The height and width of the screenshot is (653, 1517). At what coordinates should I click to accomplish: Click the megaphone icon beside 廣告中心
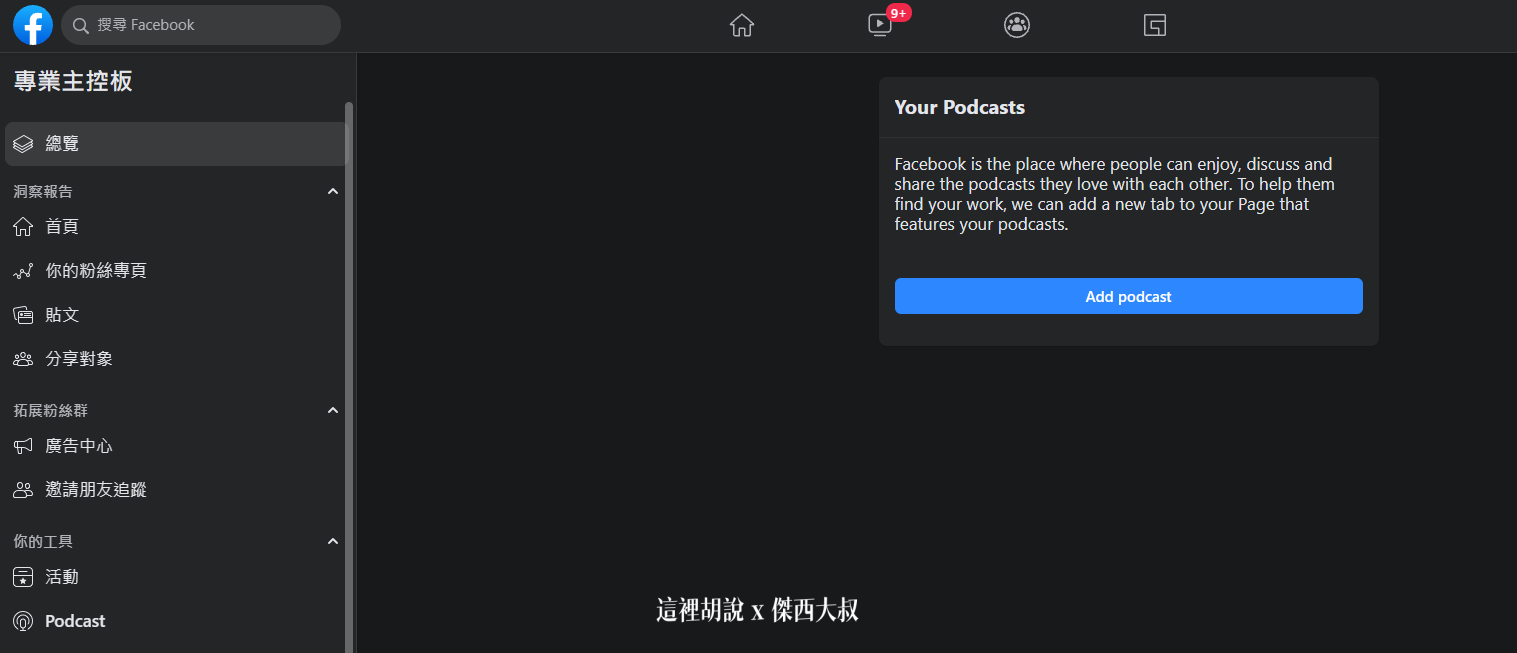pos(23,446)
